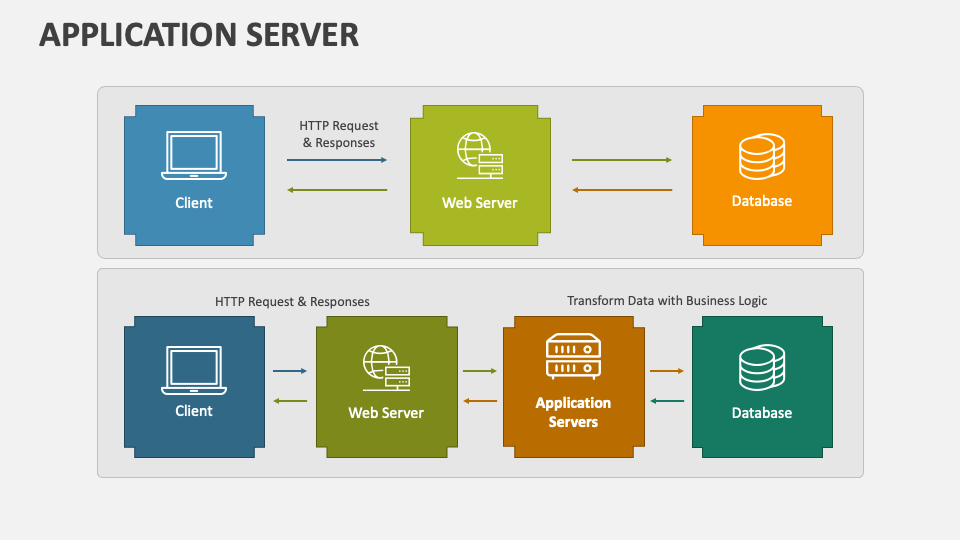This screenshot has height=540, width=960.
Task: Select the bottom row 'HTTP Request & Responses' caption
Action: coord(292,302)
